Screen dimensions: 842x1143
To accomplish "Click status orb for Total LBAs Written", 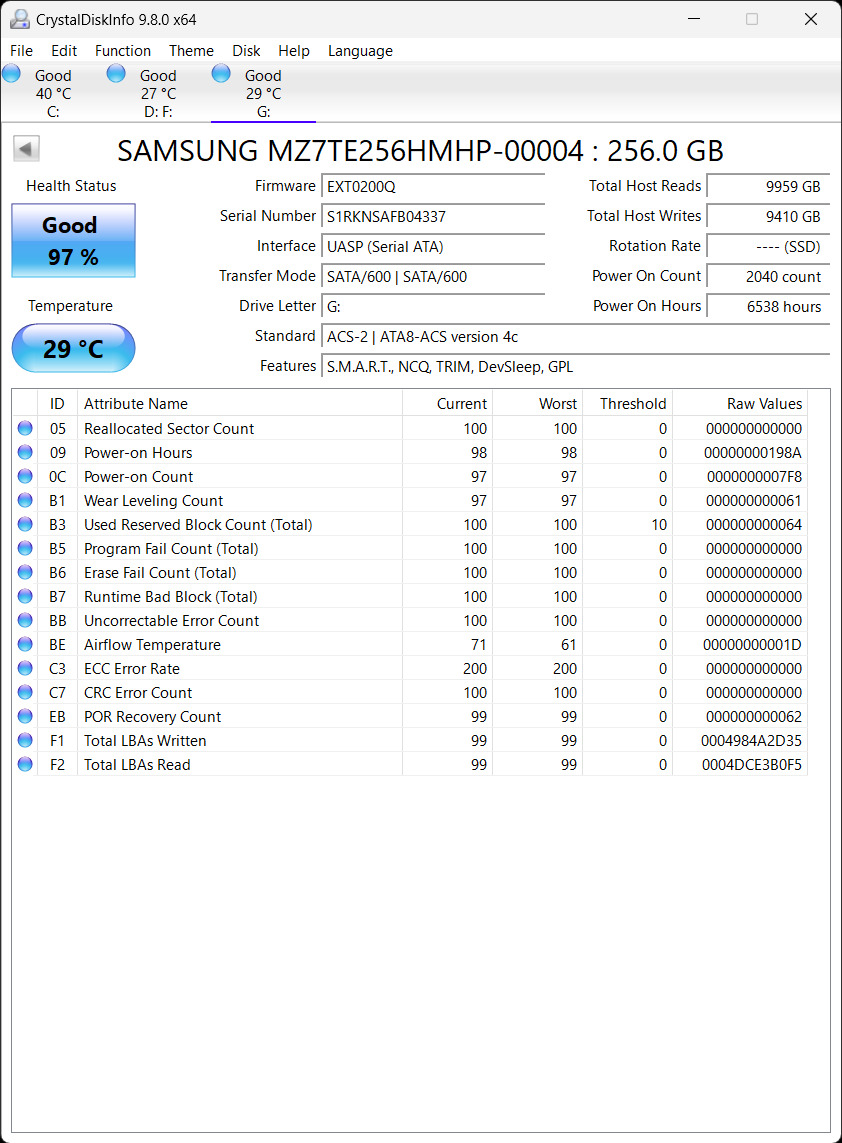I will [26, 740].
